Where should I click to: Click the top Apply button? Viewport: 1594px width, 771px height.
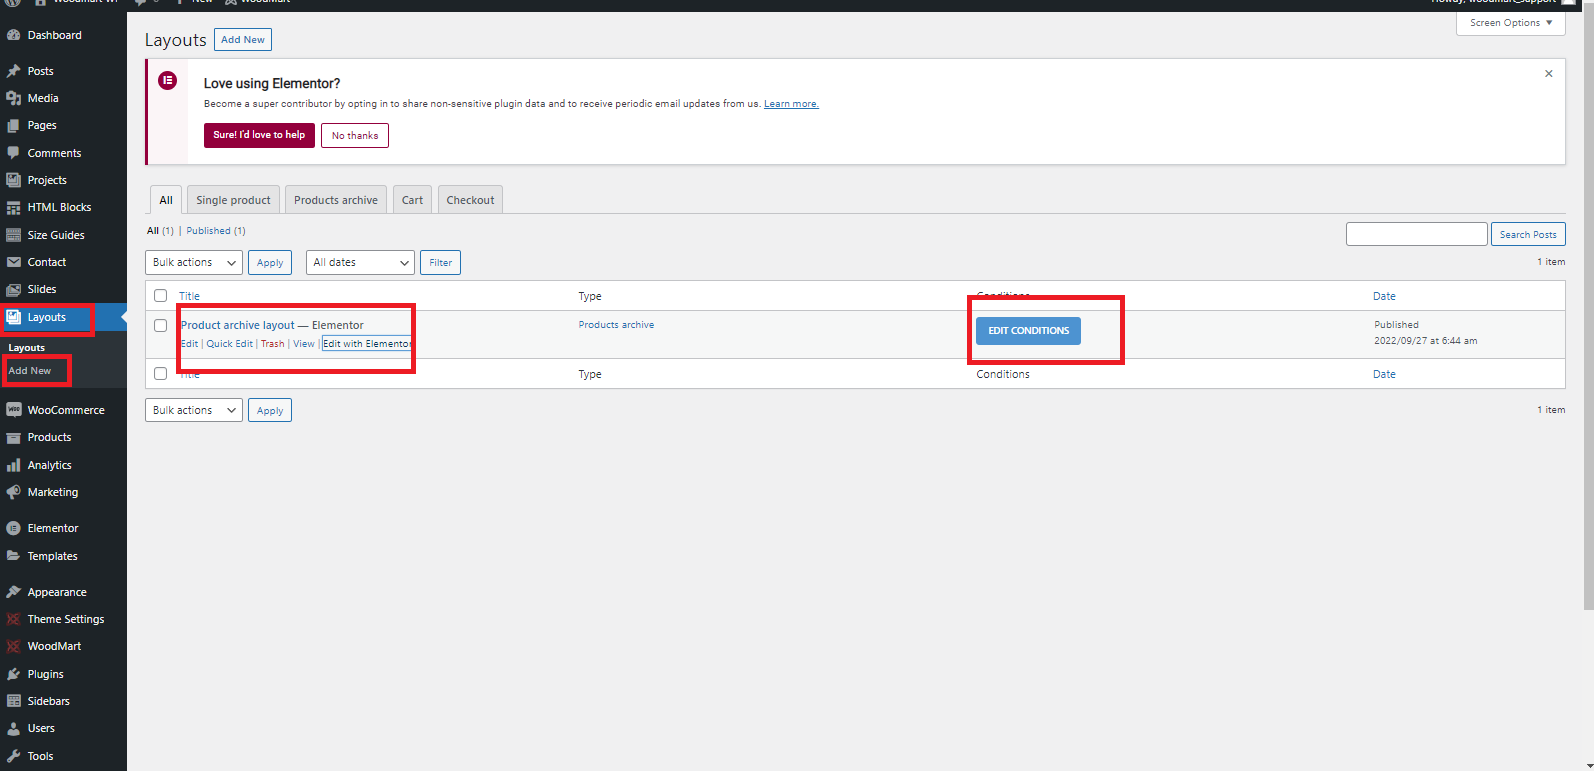(270, 262)
